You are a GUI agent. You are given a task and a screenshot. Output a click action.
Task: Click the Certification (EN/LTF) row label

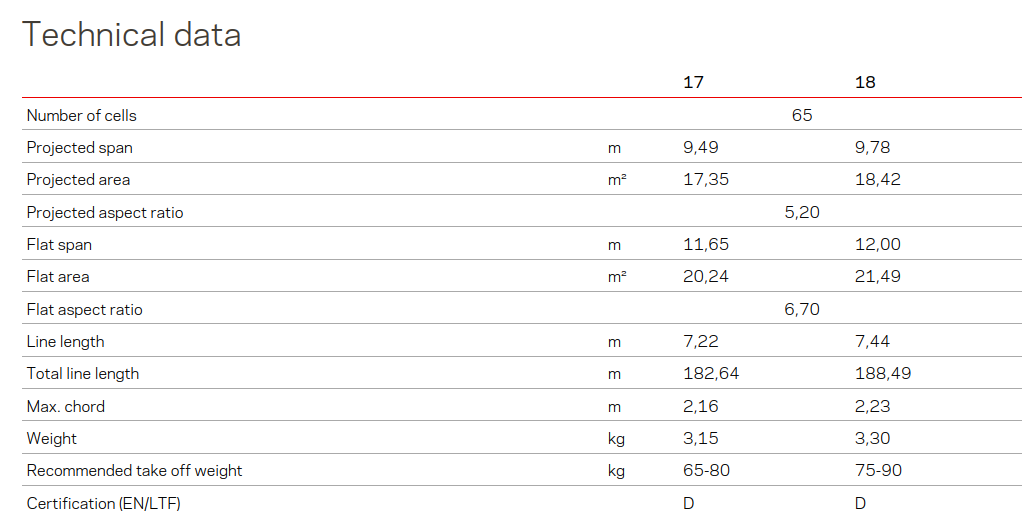(104, 504)
